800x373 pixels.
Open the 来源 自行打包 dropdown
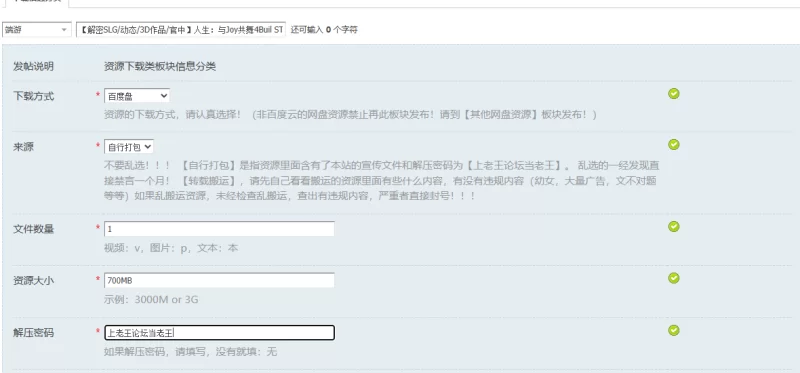tap(129, 147)
